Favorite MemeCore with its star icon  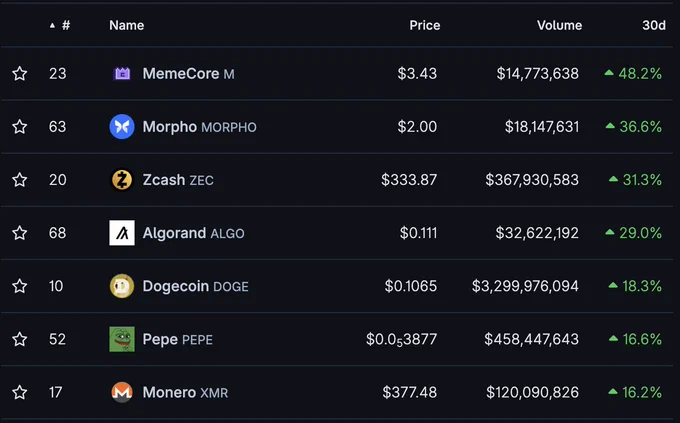(x=20, y=73)
